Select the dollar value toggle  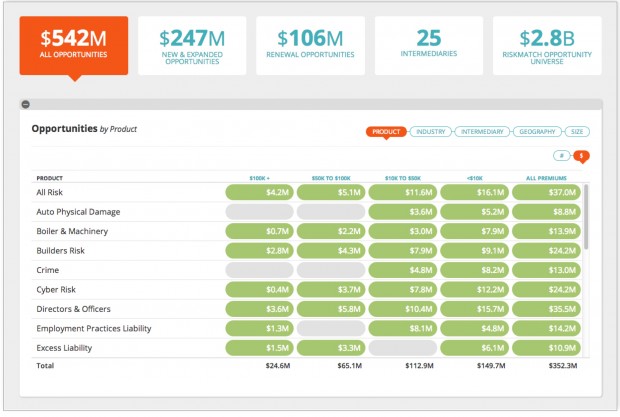(580, 156)
